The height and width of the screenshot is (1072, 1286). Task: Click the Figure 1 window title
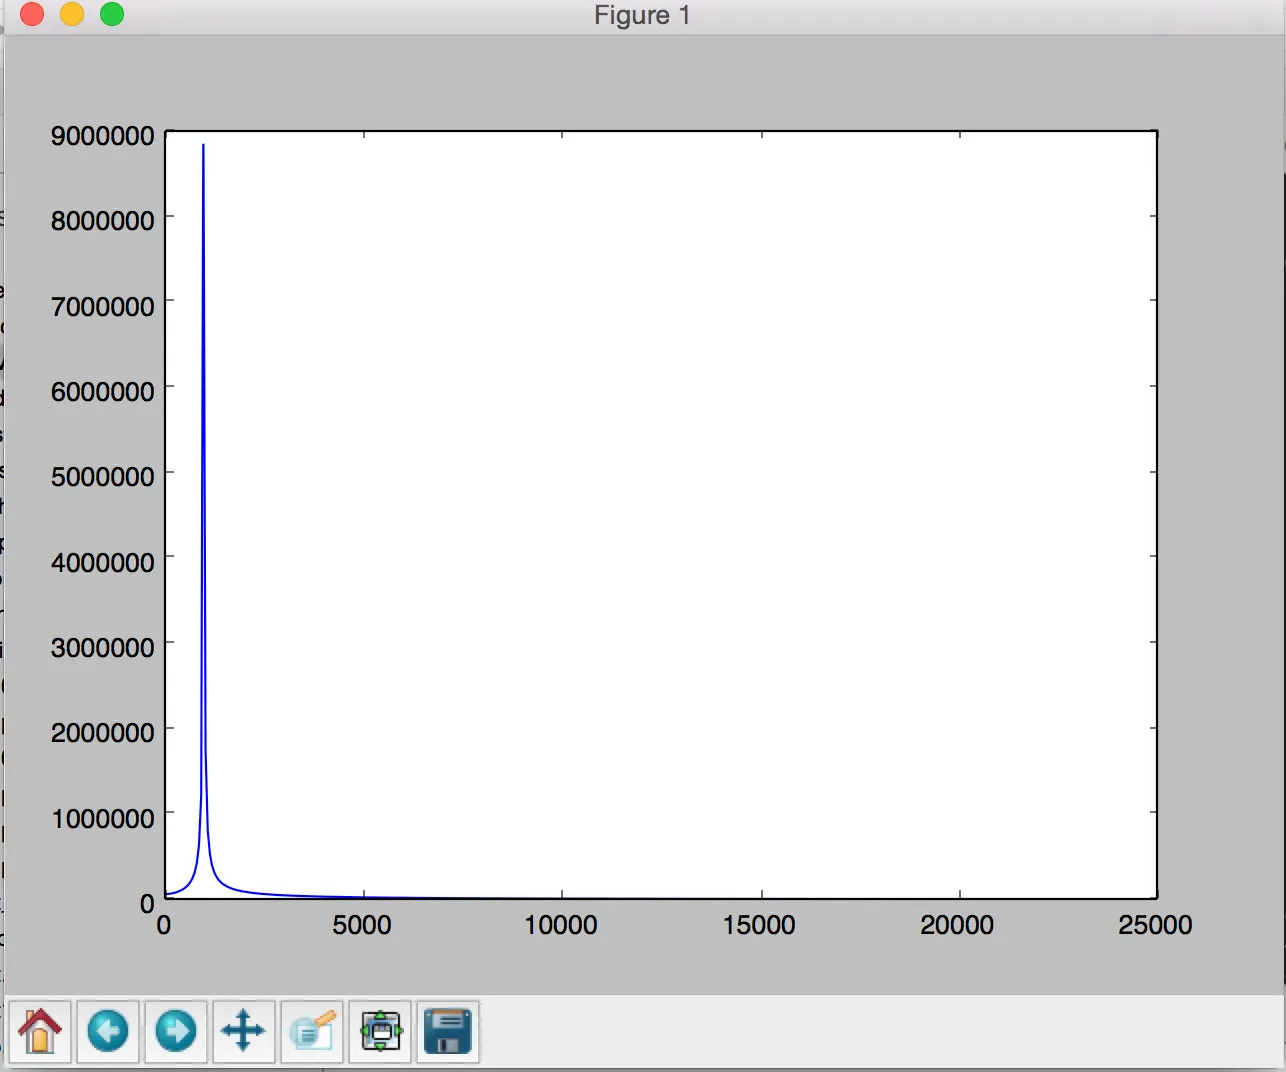coord(642,15)
